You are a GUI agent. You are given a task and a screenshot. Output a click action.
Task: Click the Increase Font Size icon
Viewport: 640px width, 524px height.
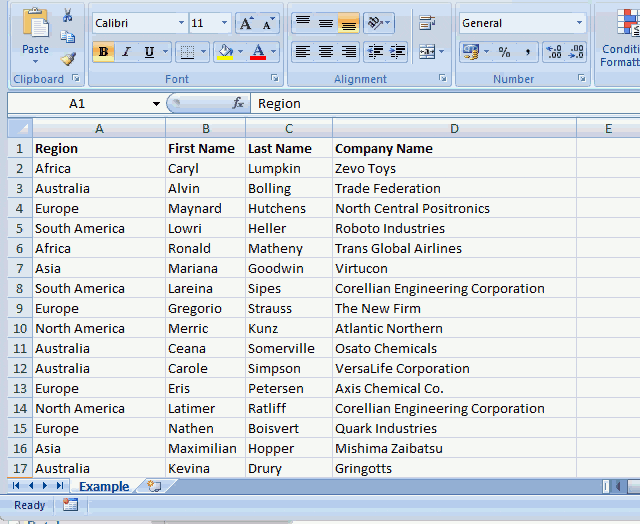point(246,23)
